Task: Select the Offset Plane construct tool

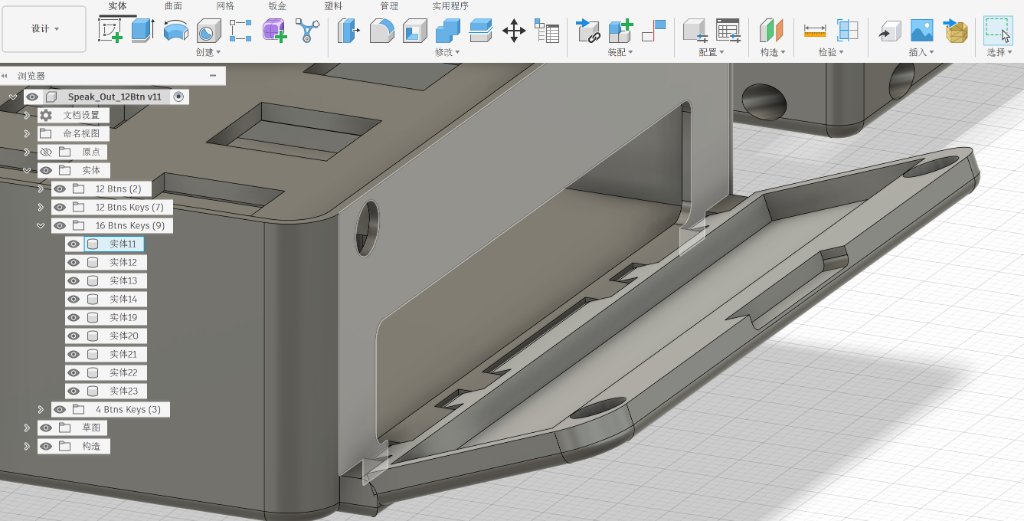Action: [771, 30]
